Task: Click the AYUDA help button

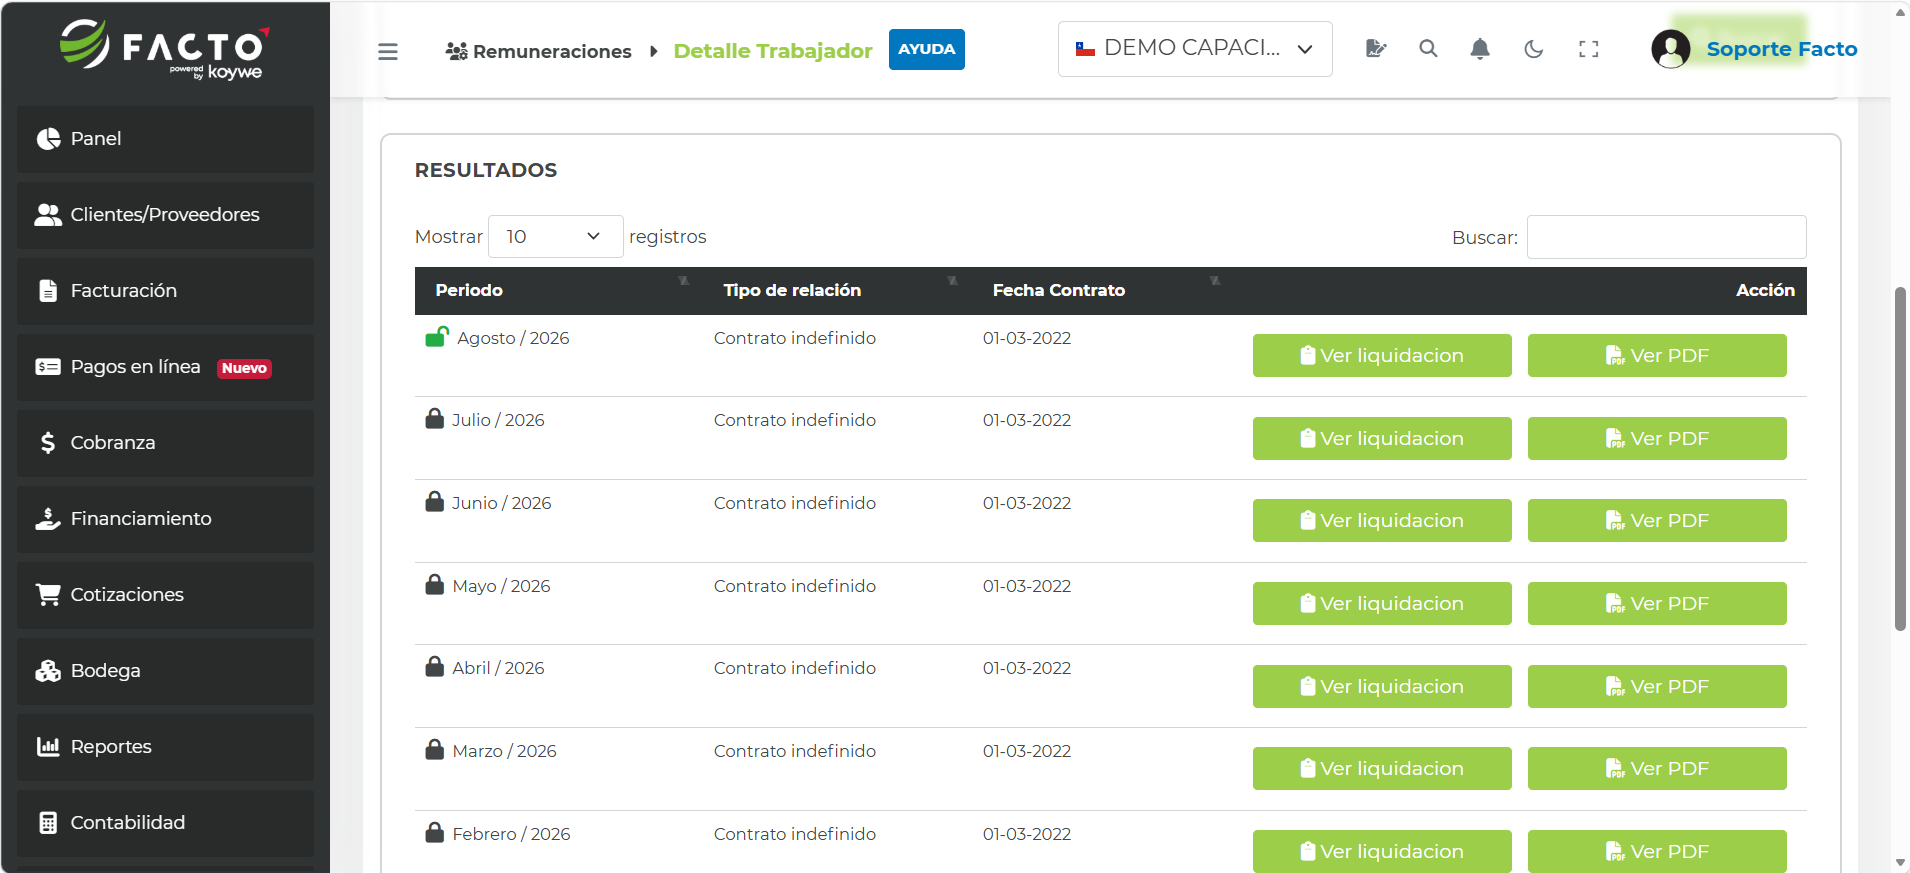Action: pos(926,49)
